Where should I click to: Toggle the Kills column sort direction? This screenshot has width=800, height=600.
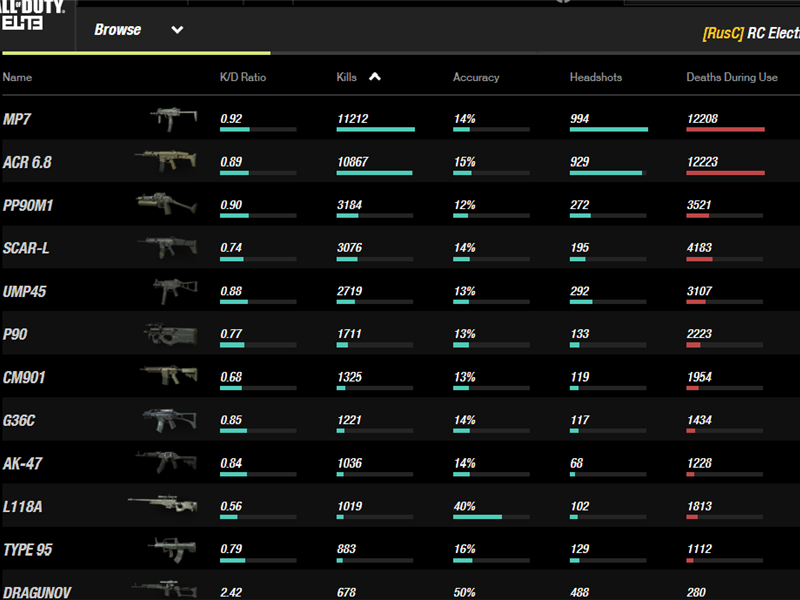coord(373,76)
